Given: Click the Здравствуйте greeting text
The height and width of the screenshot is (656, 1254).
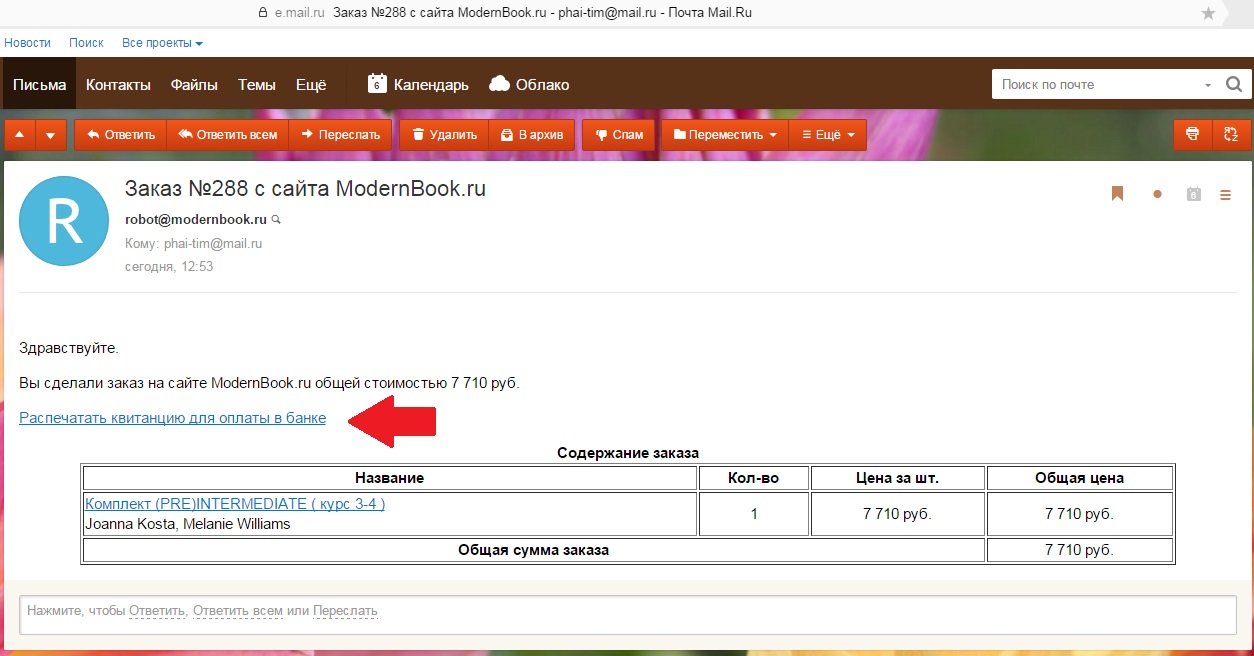Looking at the screenshot, I should click(69, 348).
